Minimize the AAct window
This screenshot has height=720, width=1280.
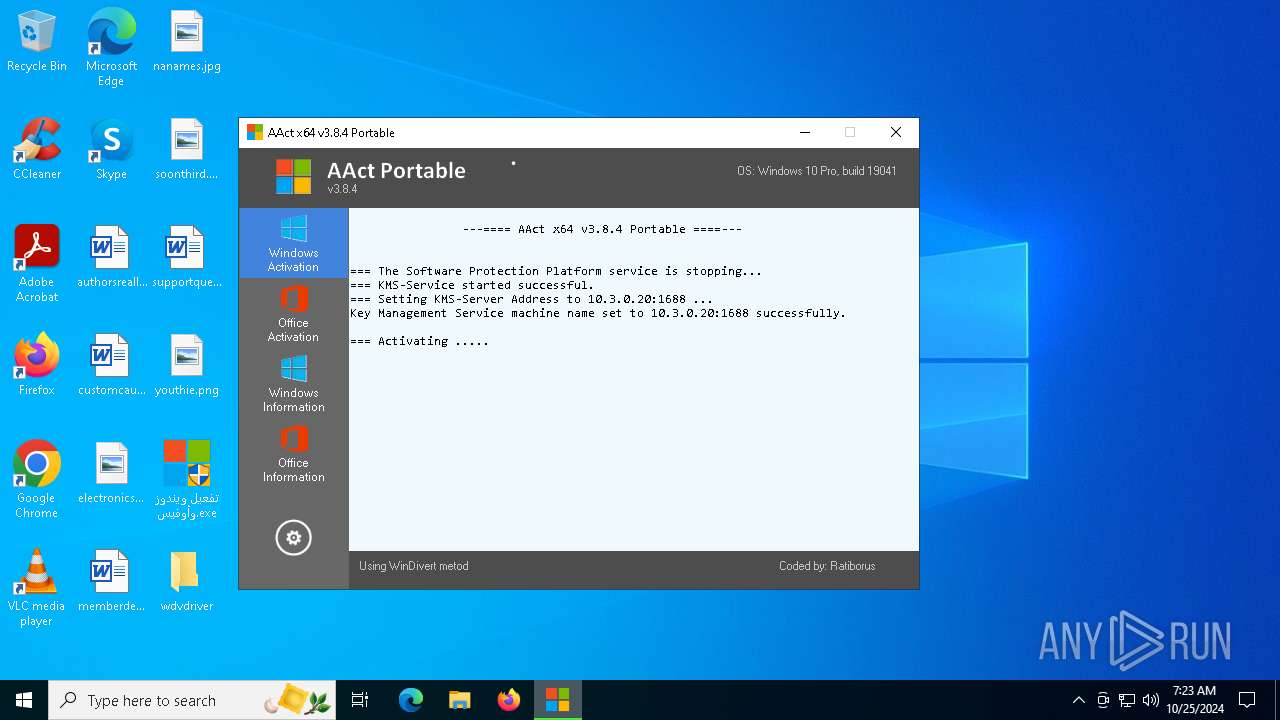[x=804, y=132]
